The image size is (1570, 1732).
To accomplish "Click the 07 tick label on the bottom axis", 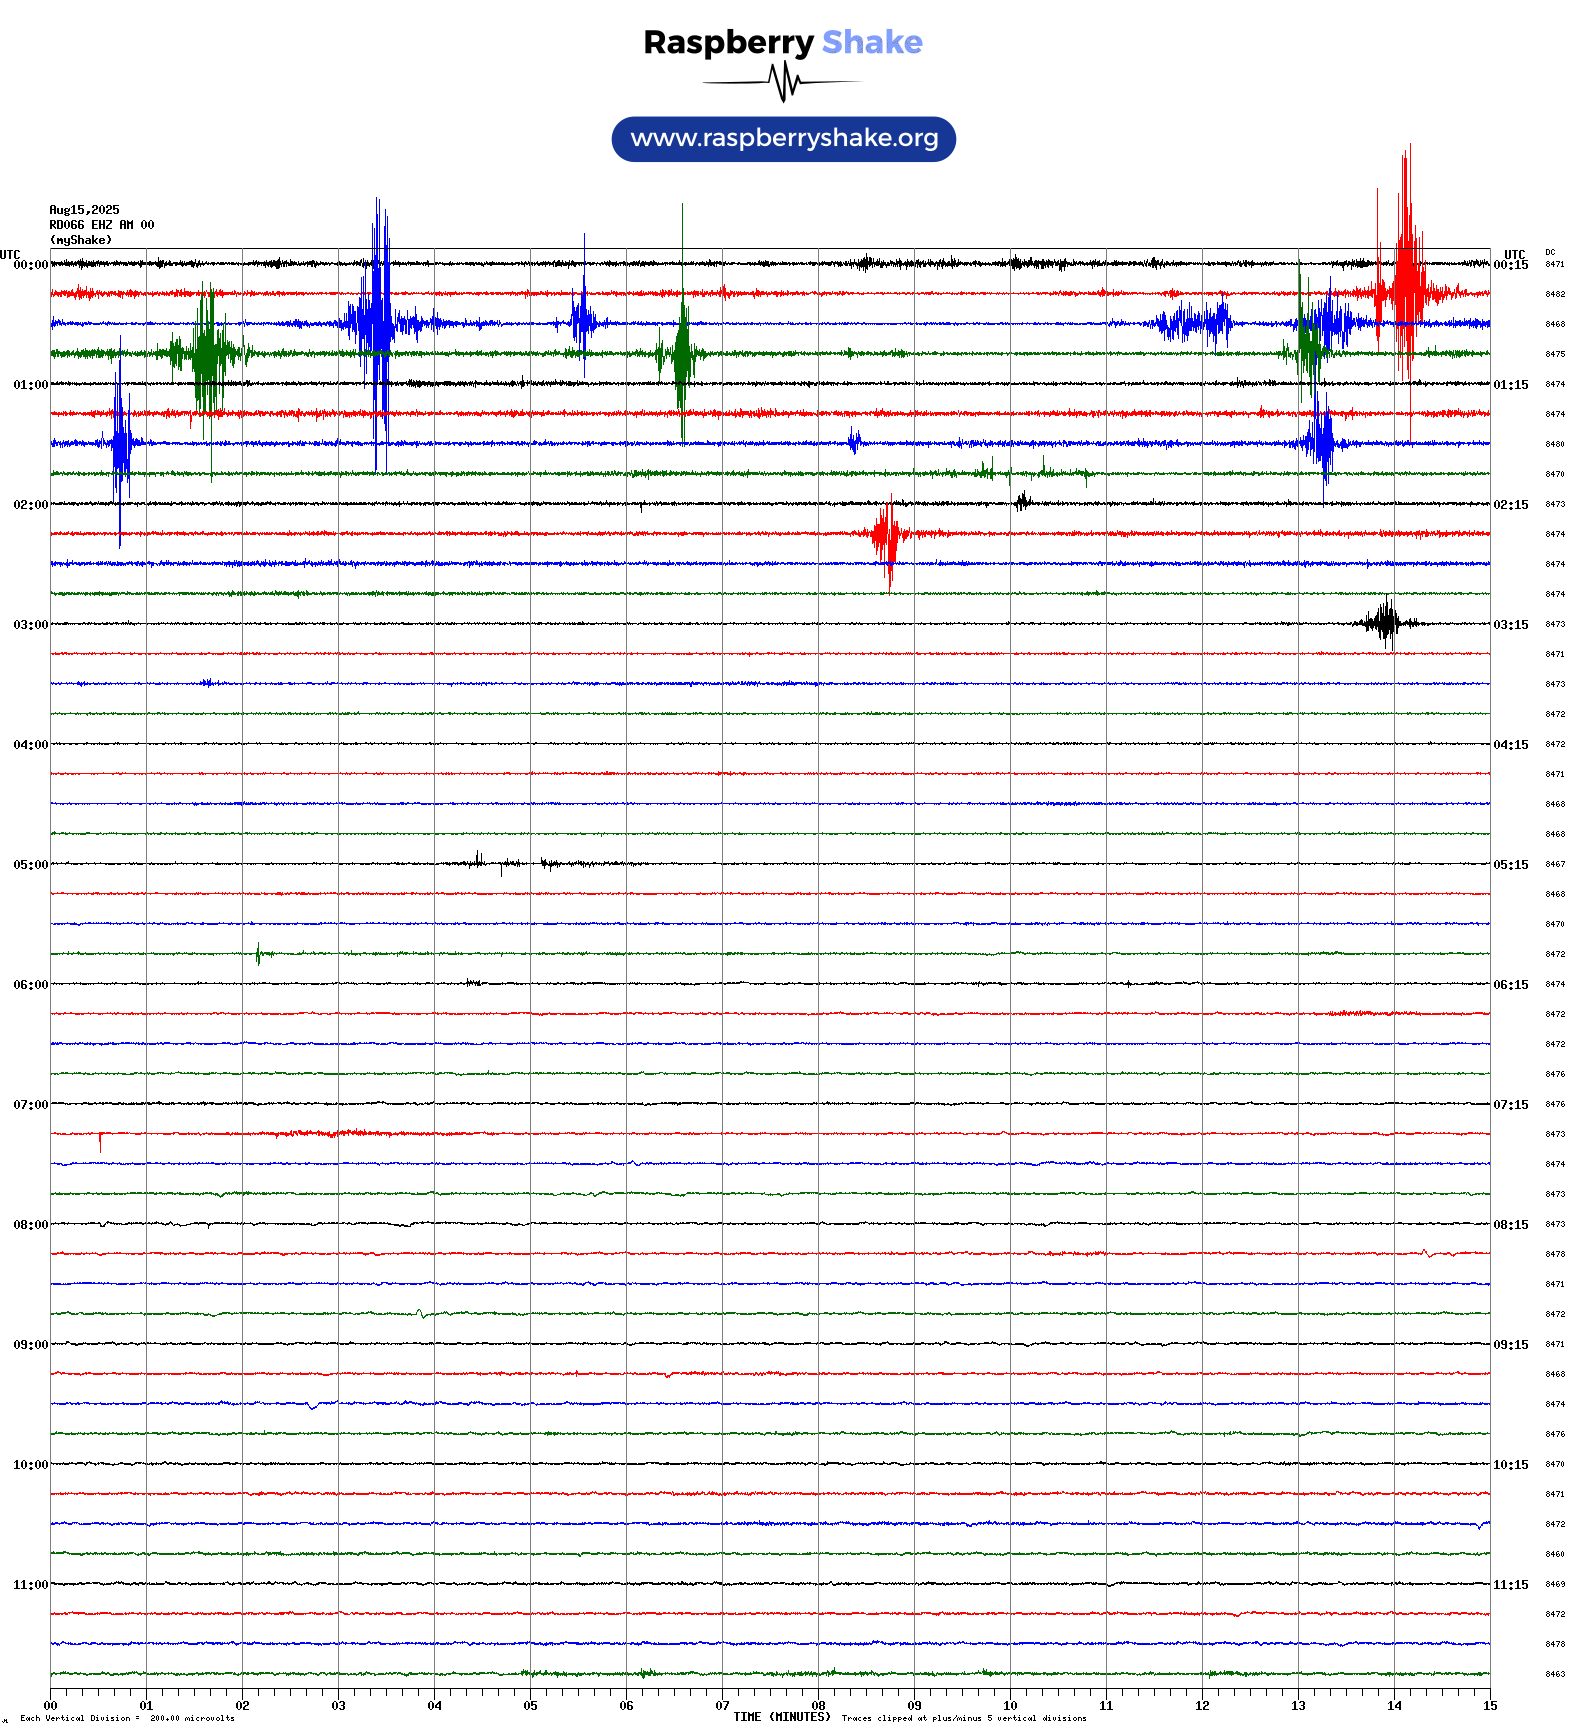I will tap(722, 1706).
